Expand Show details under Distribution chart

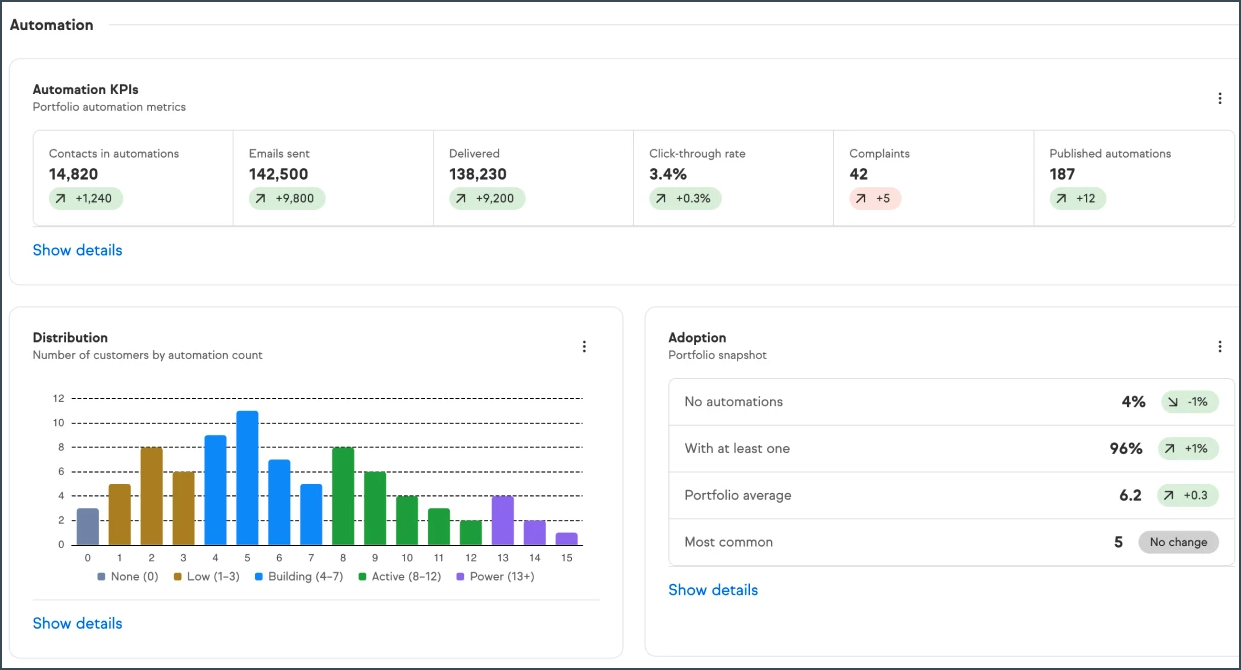77,623
